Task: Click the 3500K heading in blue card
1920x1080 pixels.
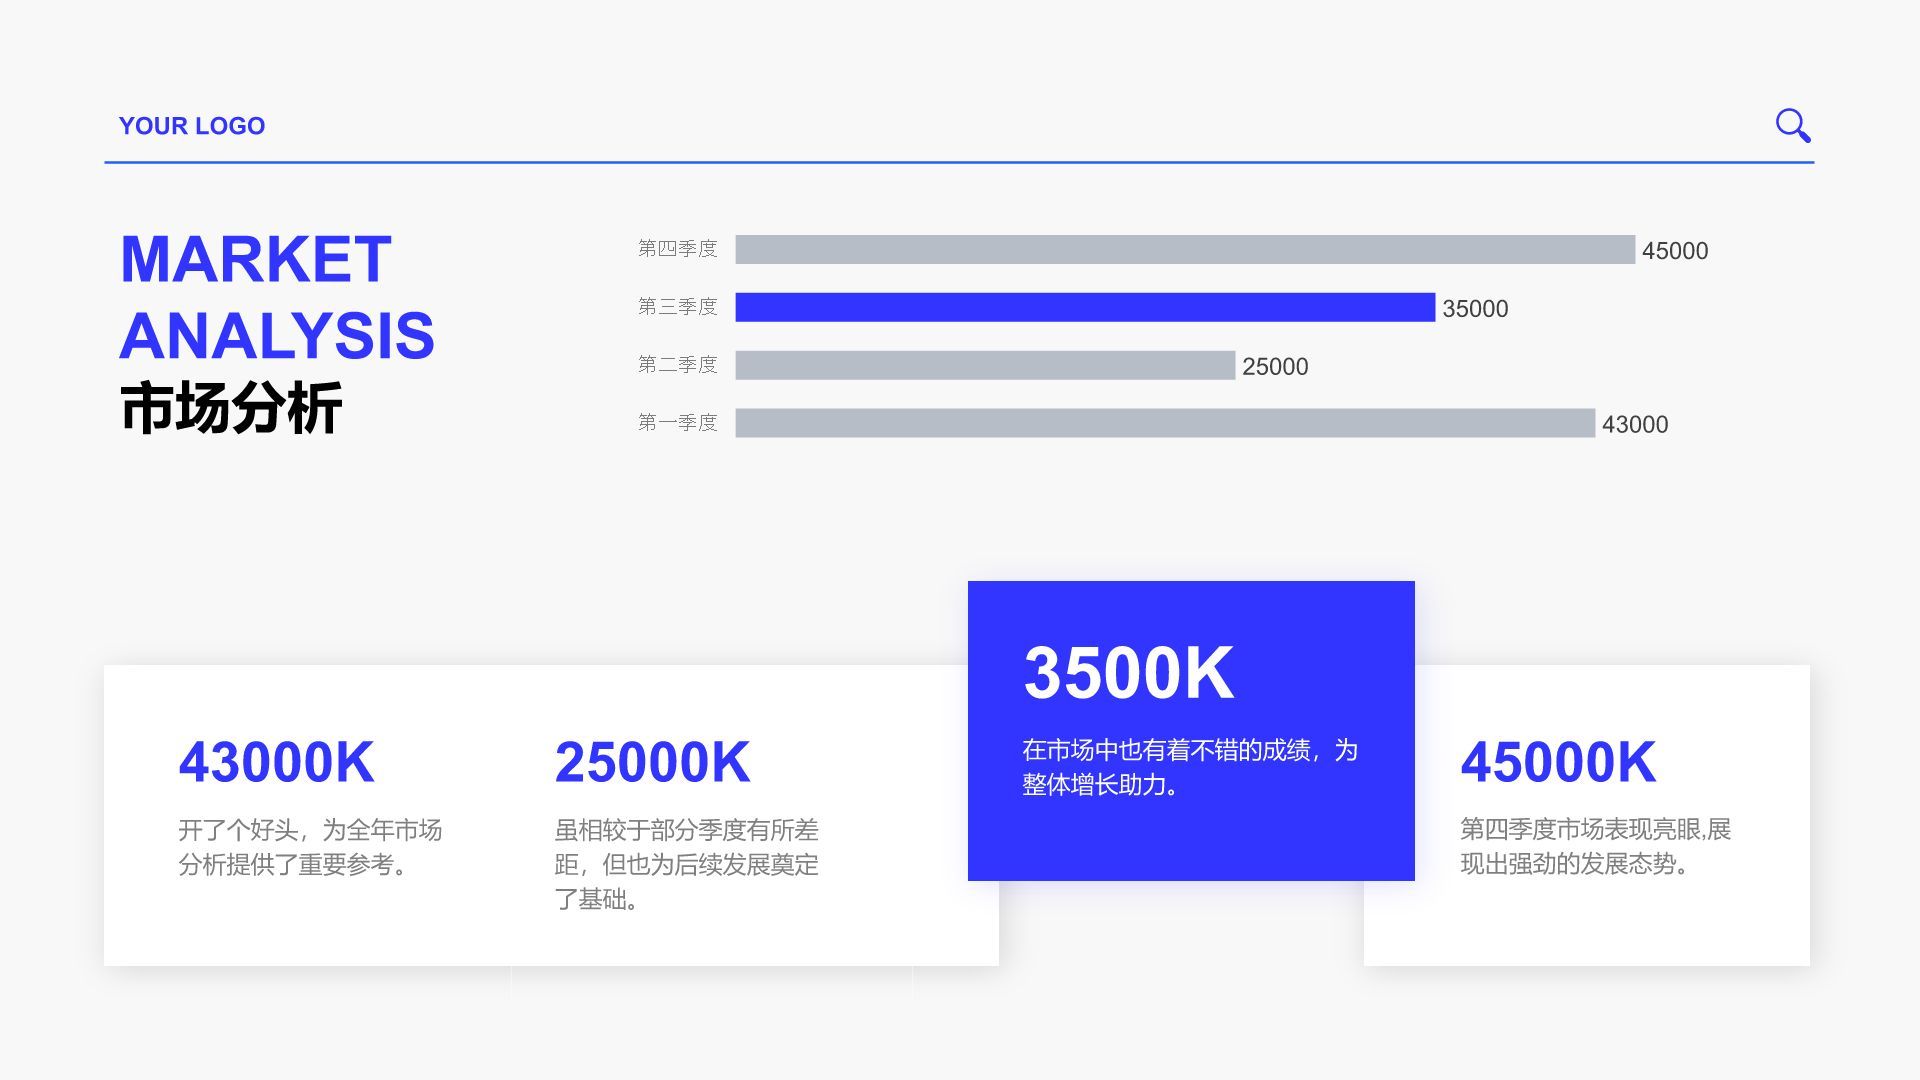Action: click(x=1128, y=672)
